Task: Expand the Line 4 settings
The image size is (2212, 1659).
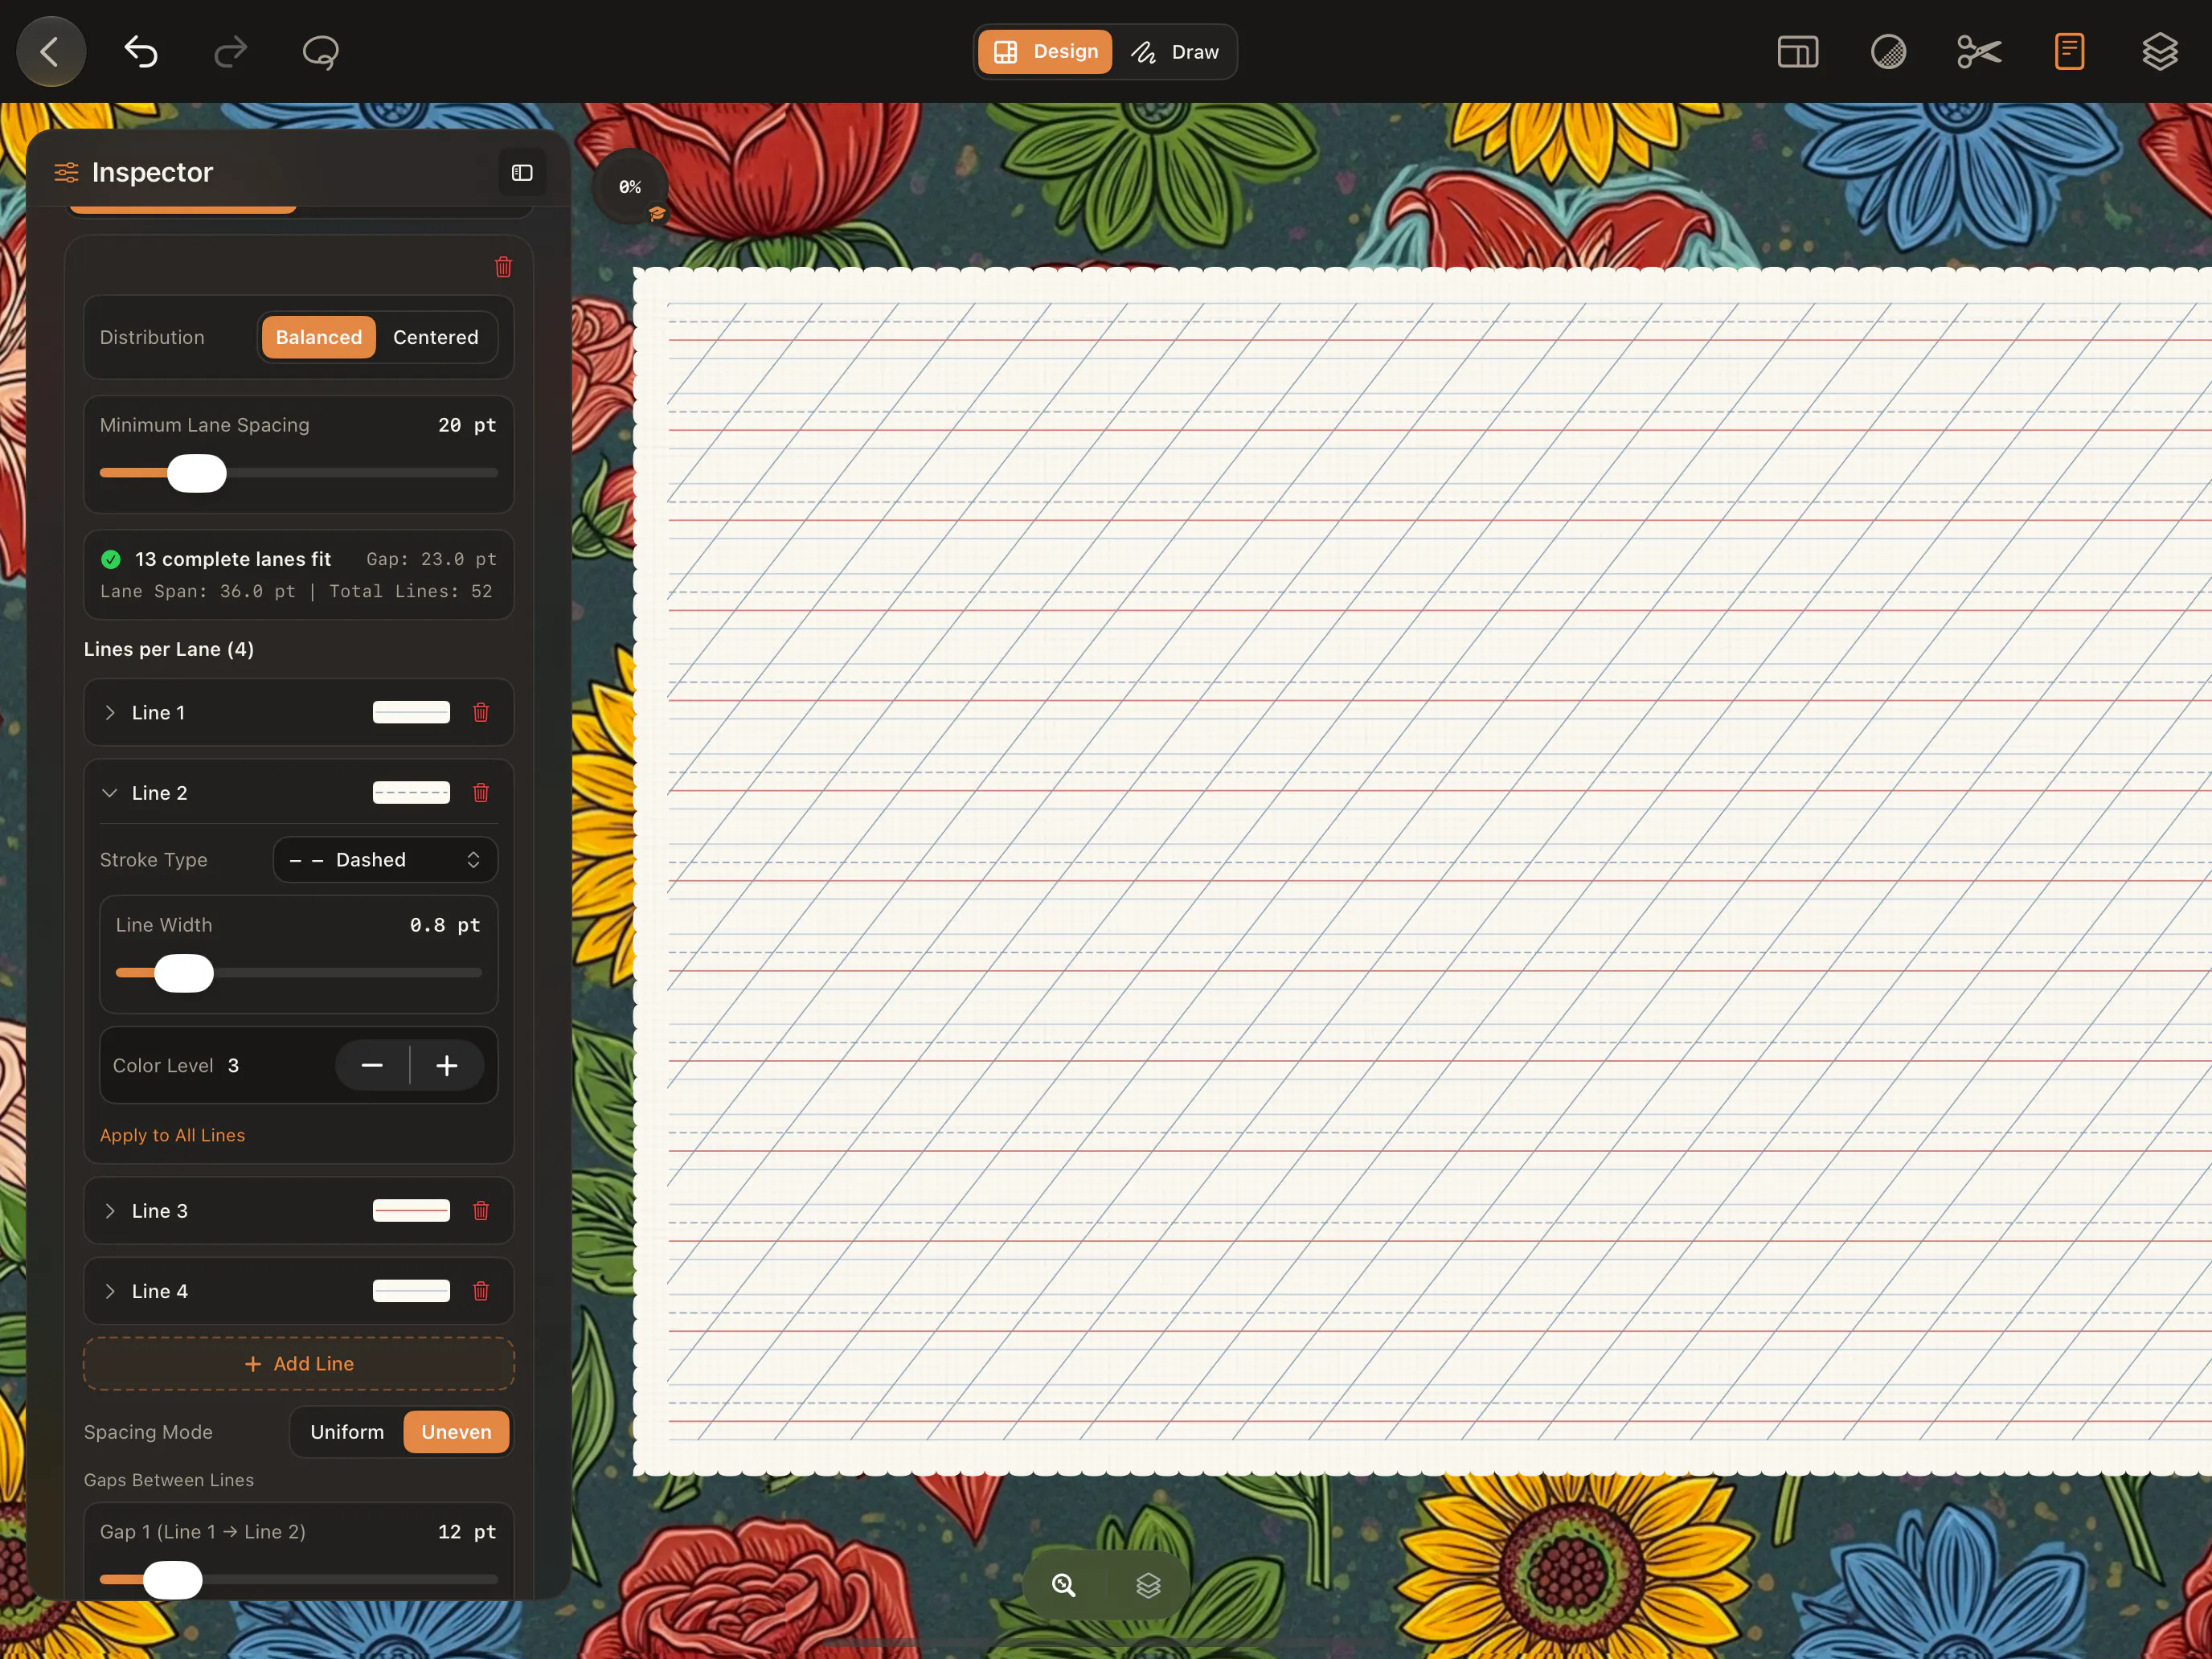Action: point(110,1291)
